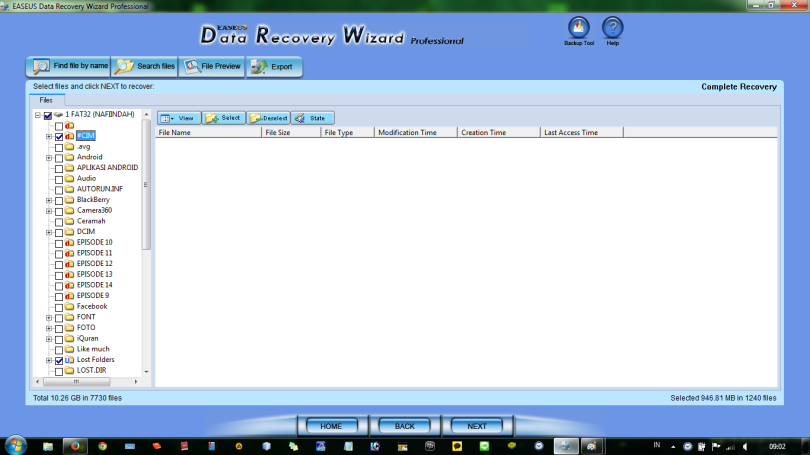The height and width of the screenshot is (455, 810).
Task: Click the HOME button
Action: pyautogui.click(x=331, y=426)
